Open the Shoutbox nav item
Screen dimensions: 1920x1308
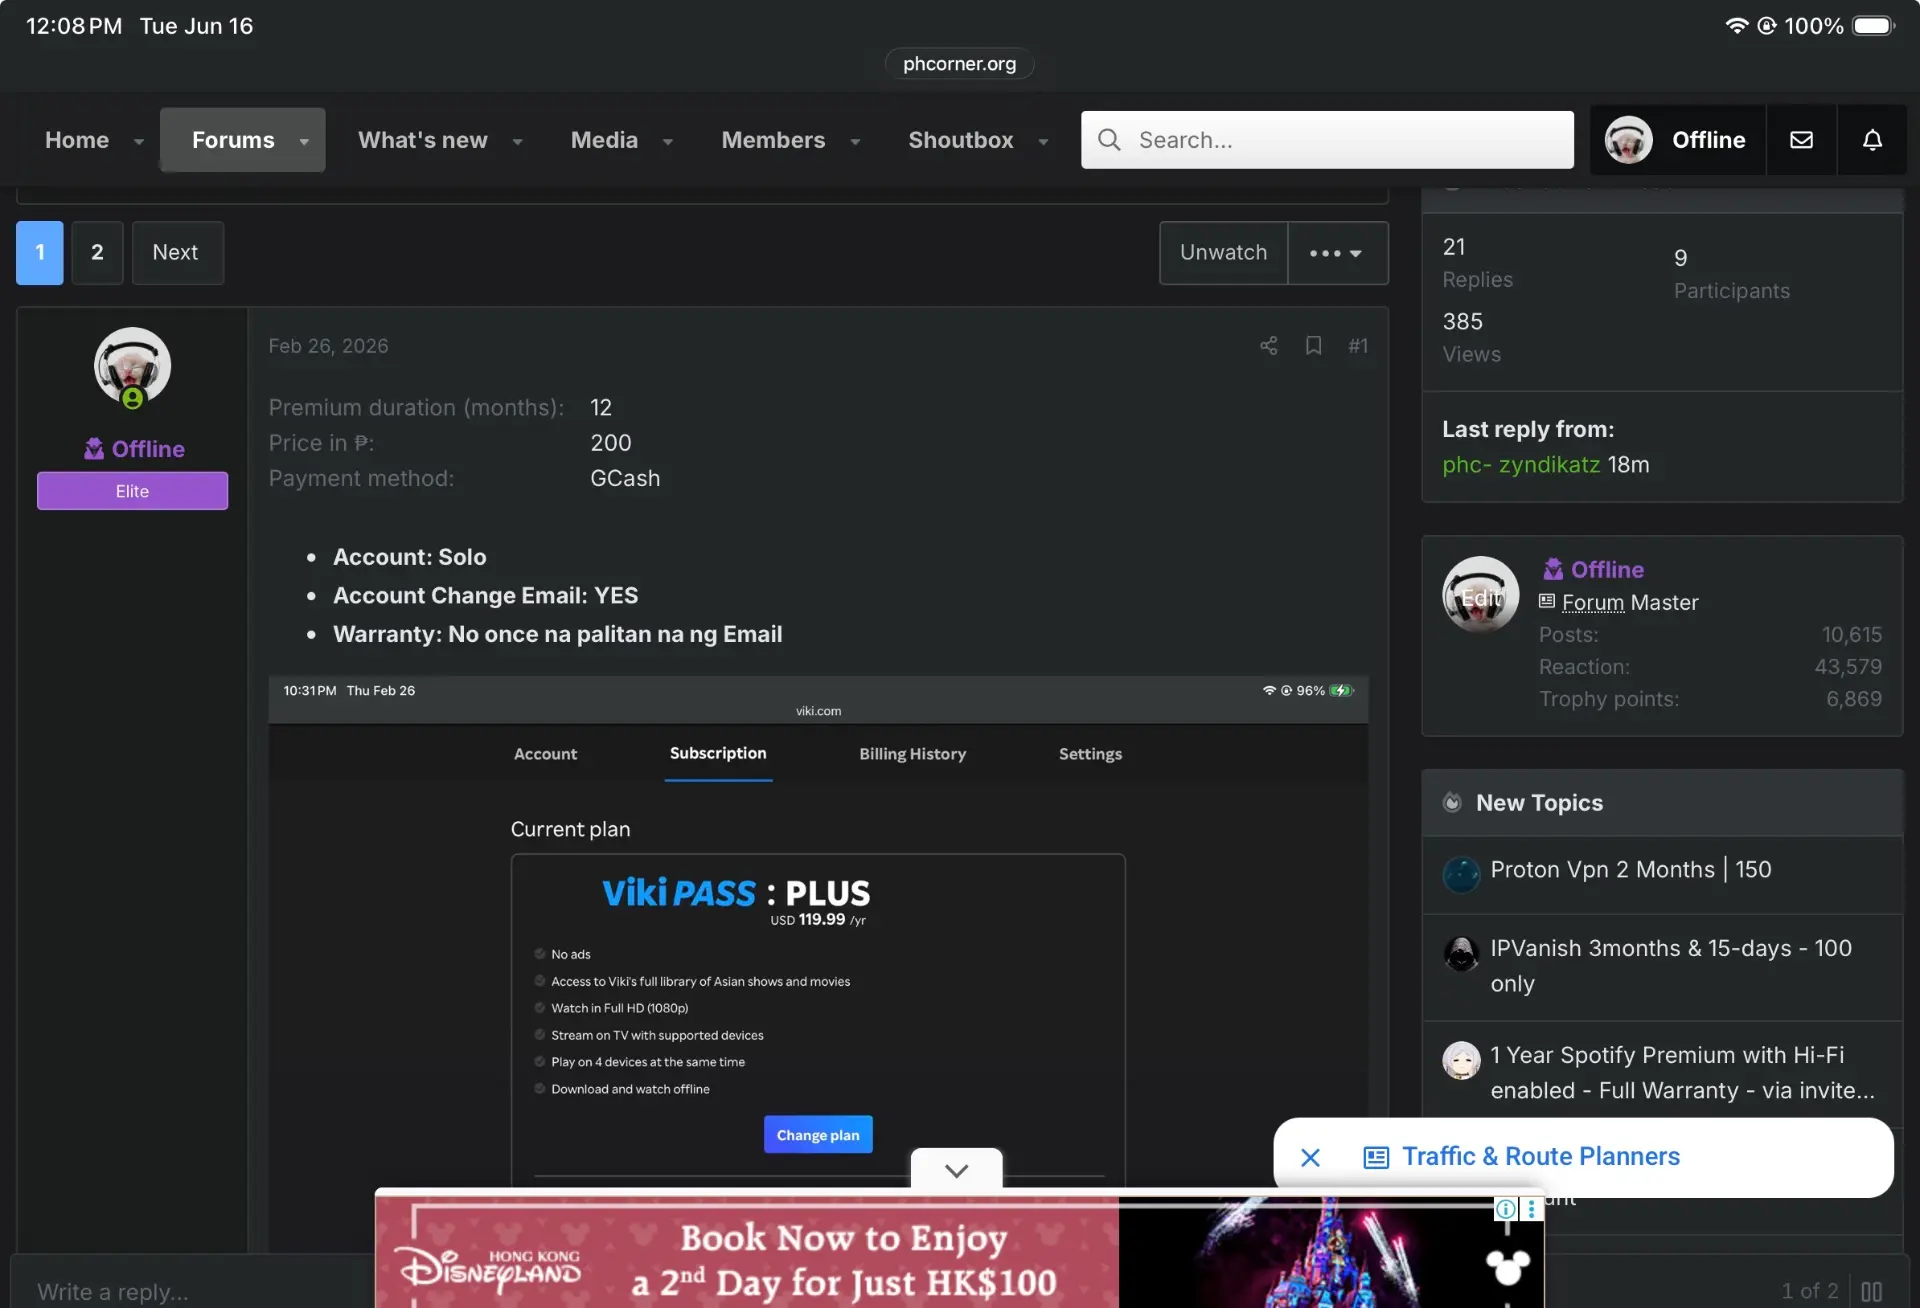[x=960, y=140]
